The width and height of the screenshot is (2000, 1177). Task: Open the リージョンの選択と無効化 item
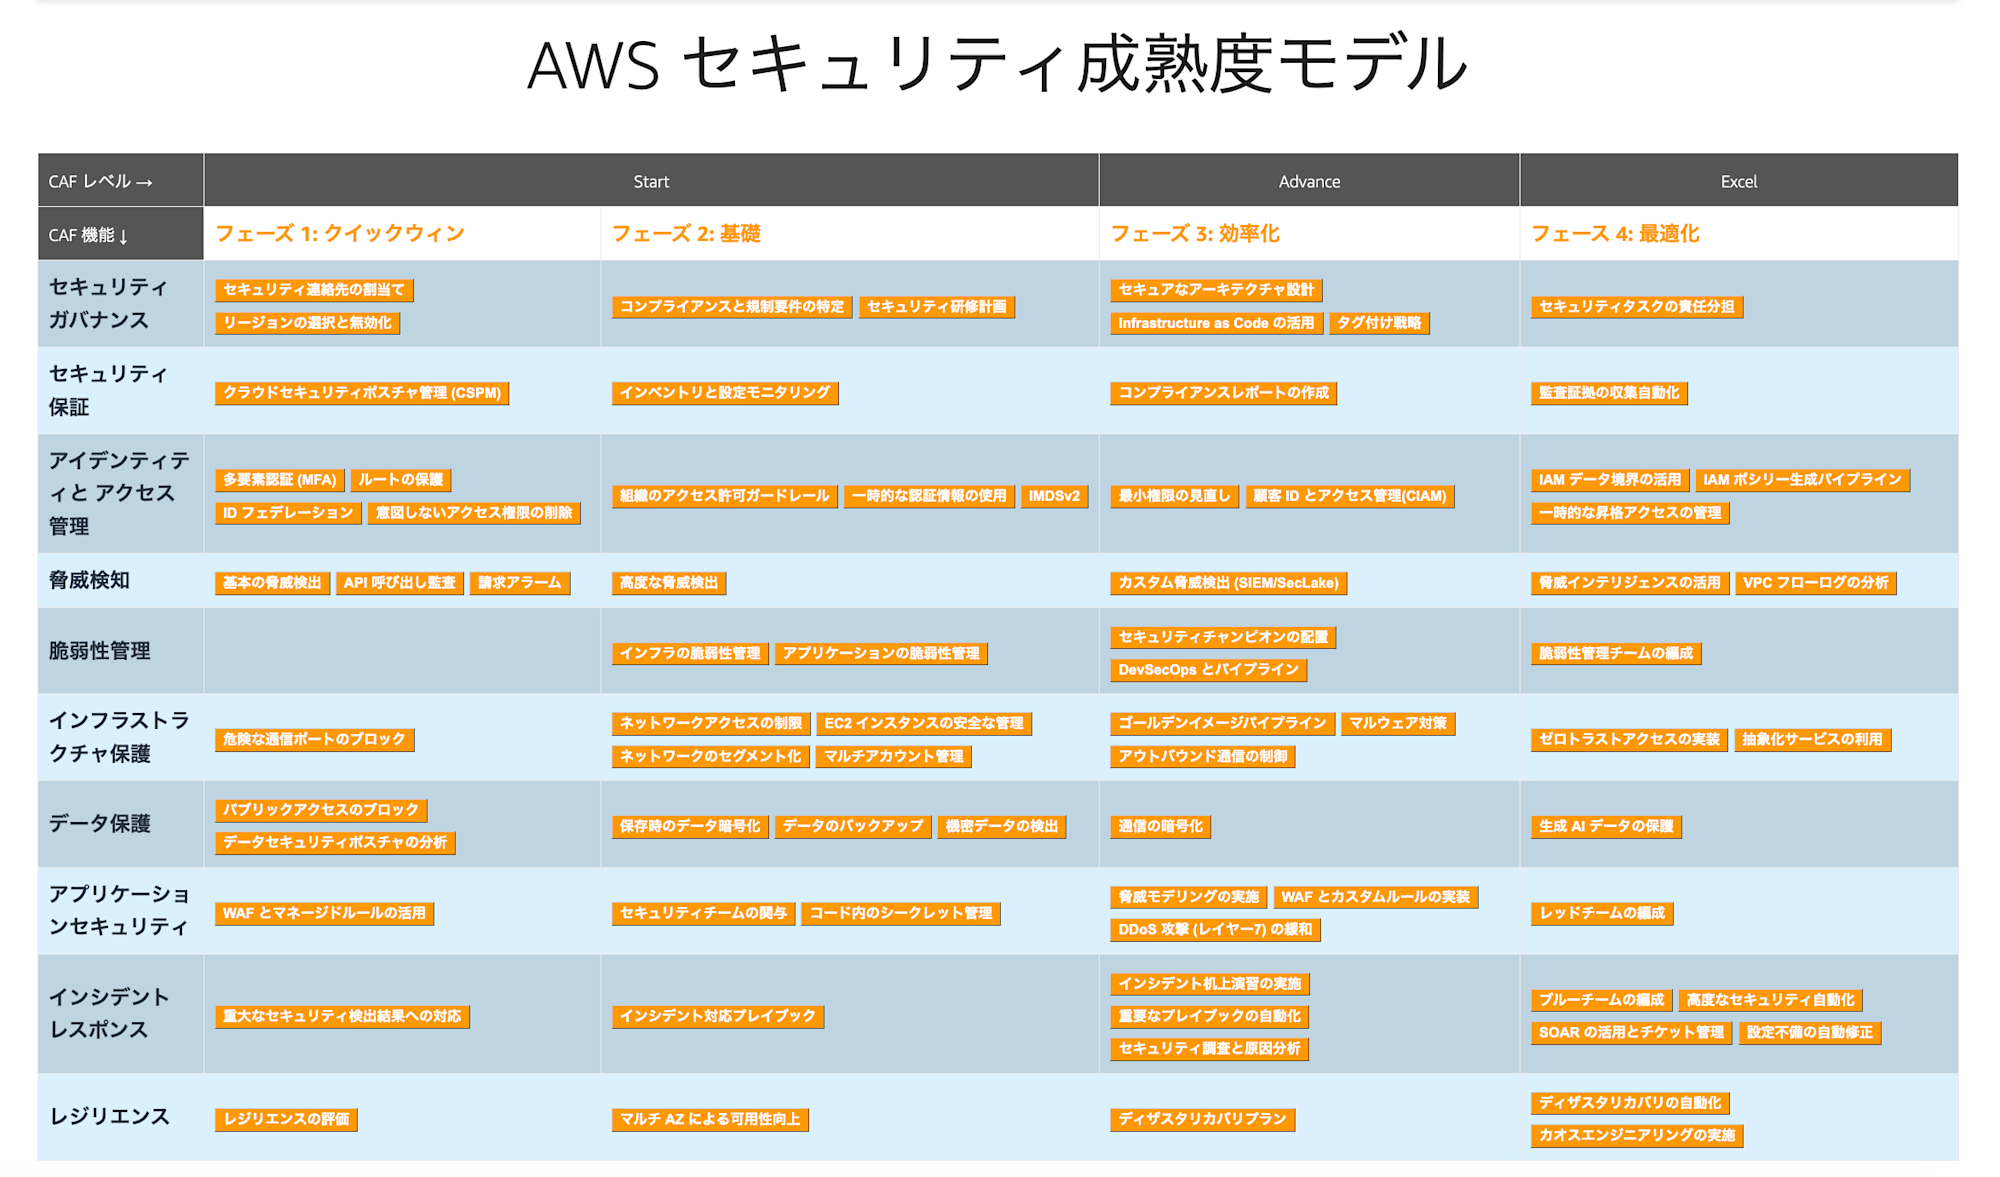[307, 323]
